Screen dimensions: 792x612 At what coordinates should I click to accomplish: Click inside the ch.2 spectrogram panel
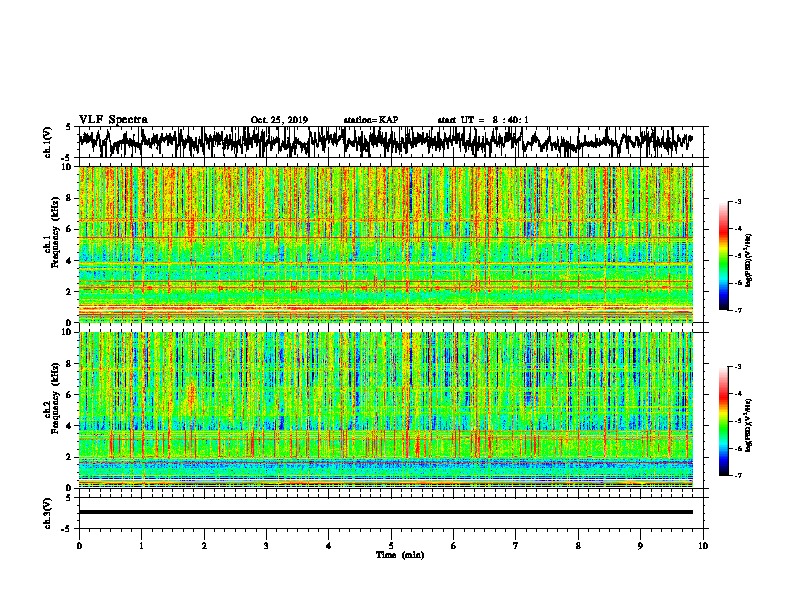click(385, 410)
